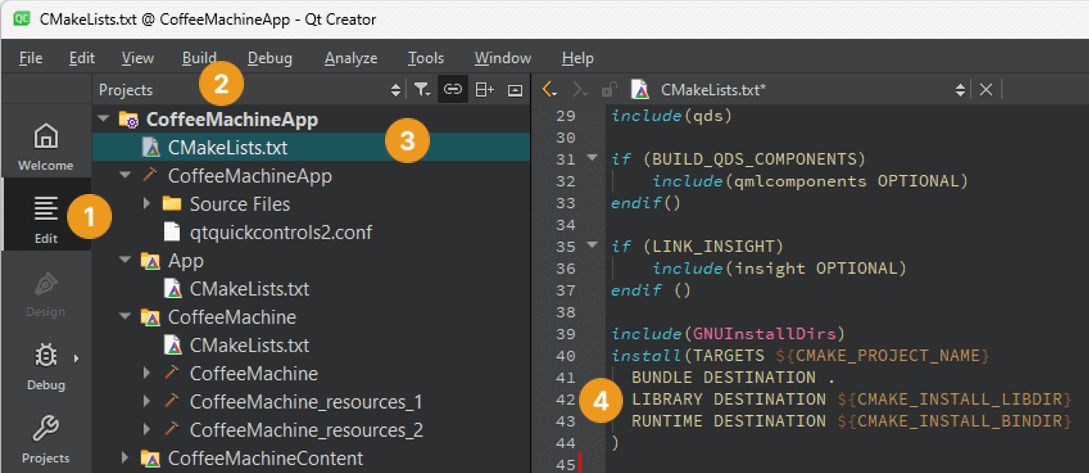This screenshot has height=473, width=1089.
Task: Open the Analyze menu
Action: click(350, 58)
